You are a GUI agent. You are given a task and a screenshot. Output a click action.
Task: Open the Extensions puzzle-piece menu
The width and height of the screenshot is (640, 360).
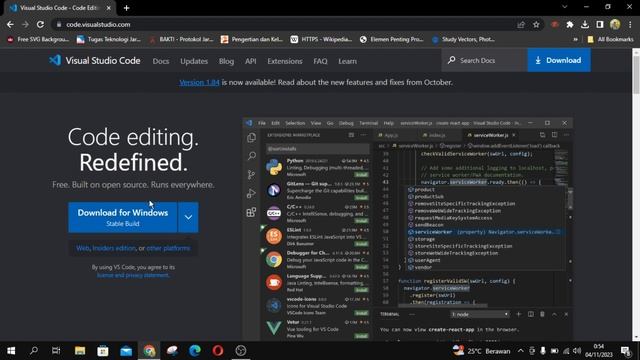pyautogui.click(x=569, y=25)
